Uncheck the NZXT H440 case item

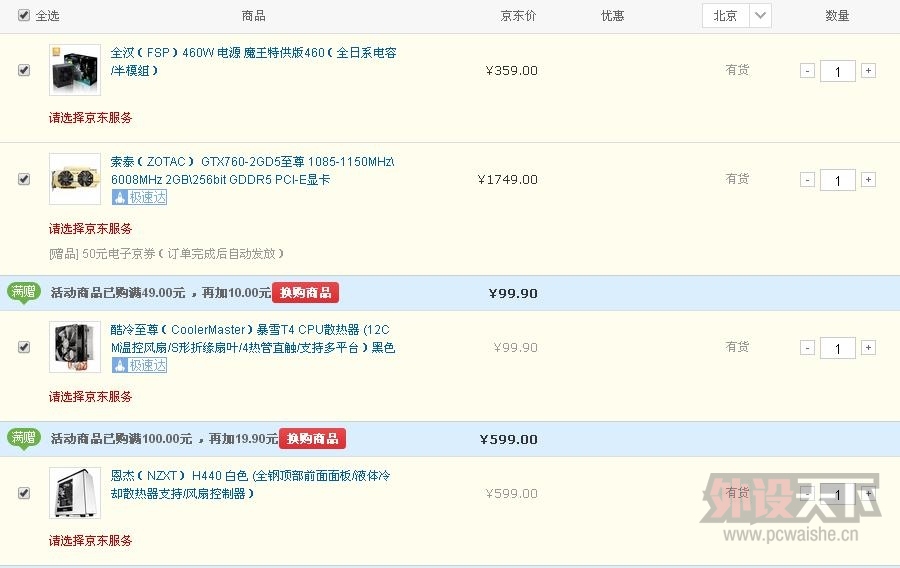coord(24,493)
